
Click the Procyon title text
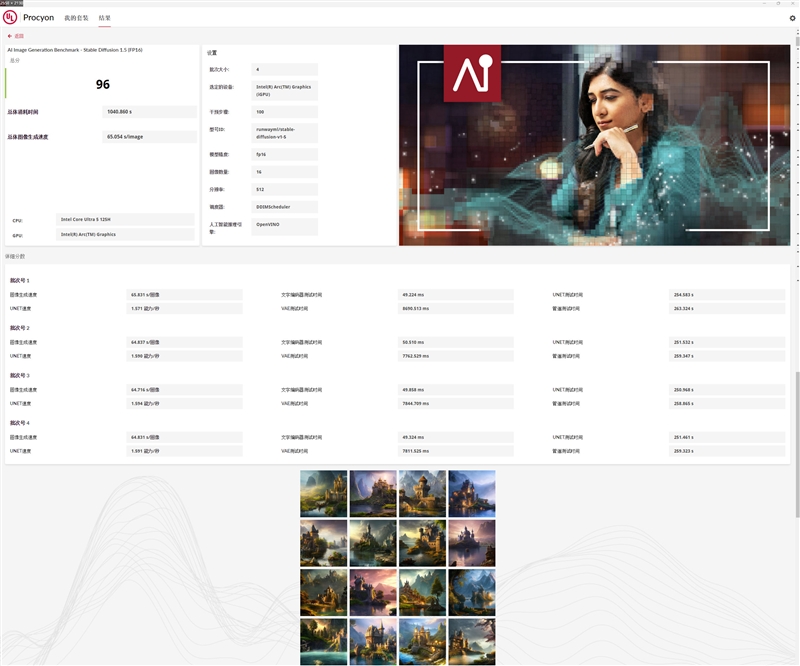pos(38,17)
